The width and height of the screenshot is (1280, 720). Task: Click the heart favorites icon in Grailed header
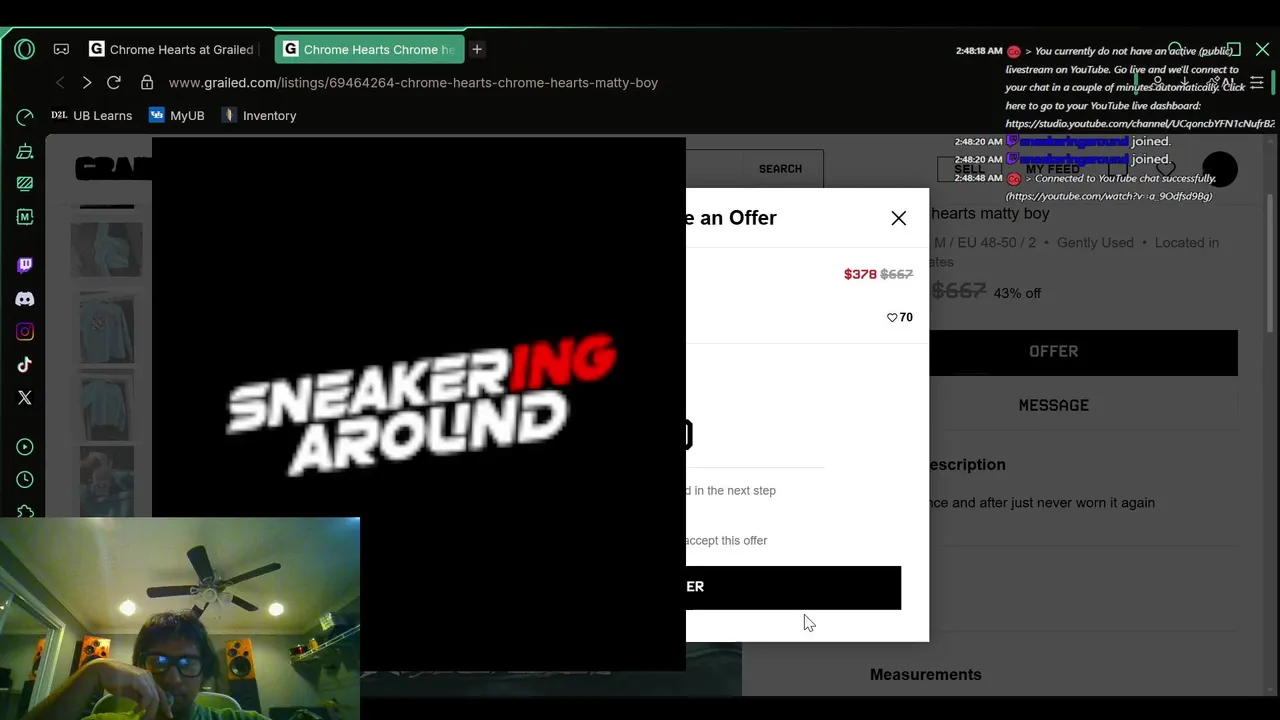(1166, 169)
